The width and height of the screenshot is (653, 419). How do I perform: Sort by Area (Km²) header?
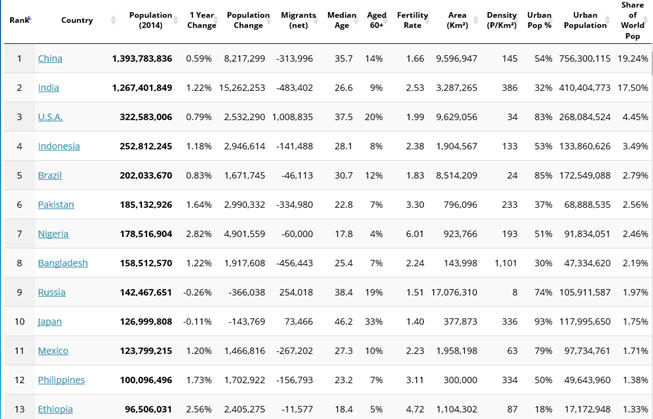click(457, 20)
